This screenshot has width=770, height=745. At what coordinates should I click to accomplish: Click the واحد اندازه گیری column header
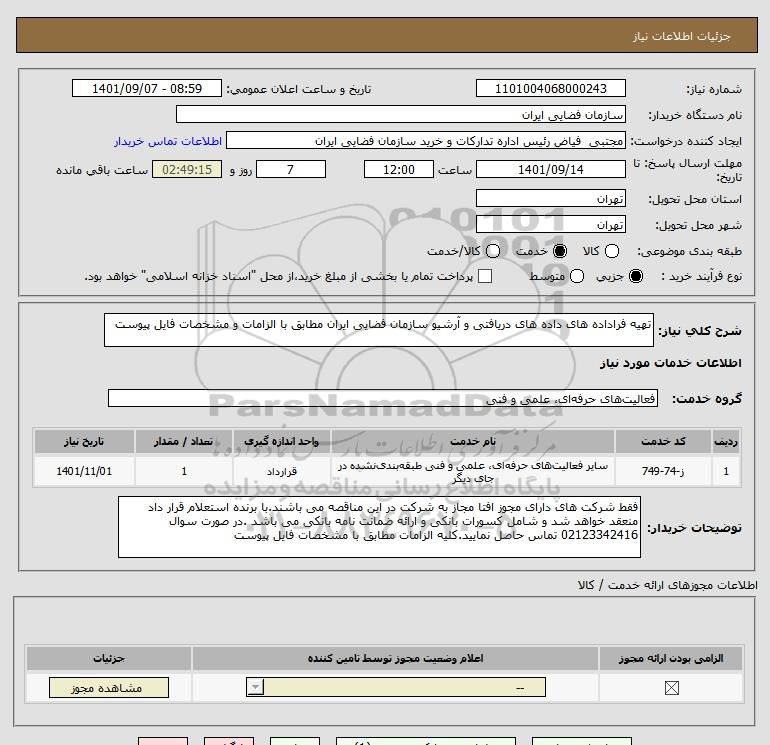click(282, 441)
